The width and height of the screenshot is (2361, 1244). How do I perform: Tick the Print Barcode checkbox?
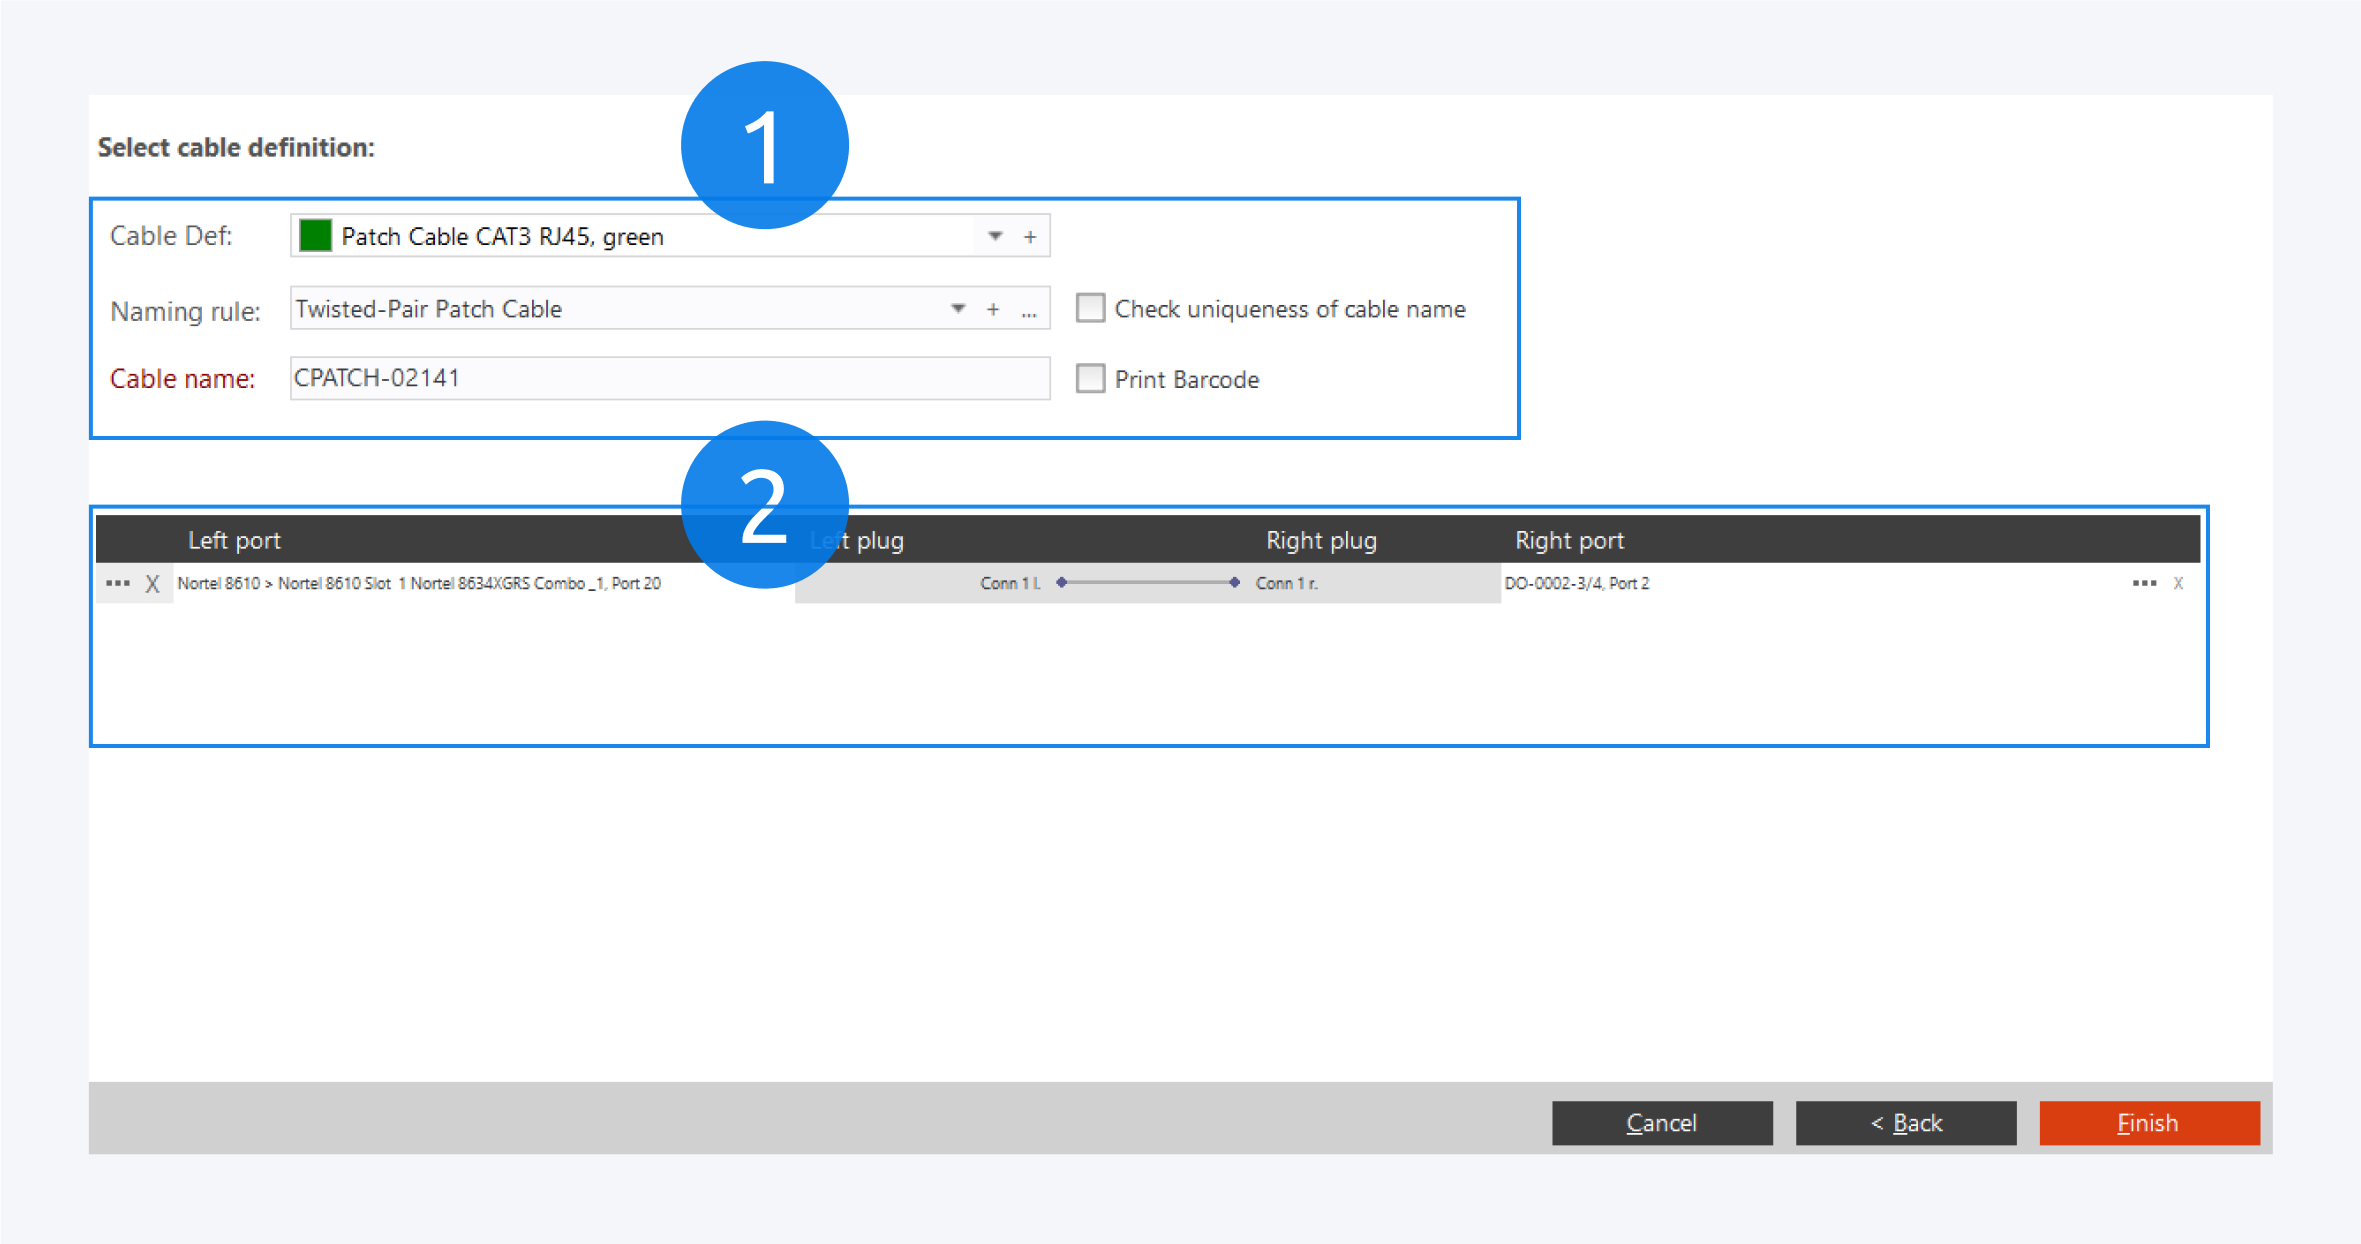pyautogui.click(x=1090, y=379)
